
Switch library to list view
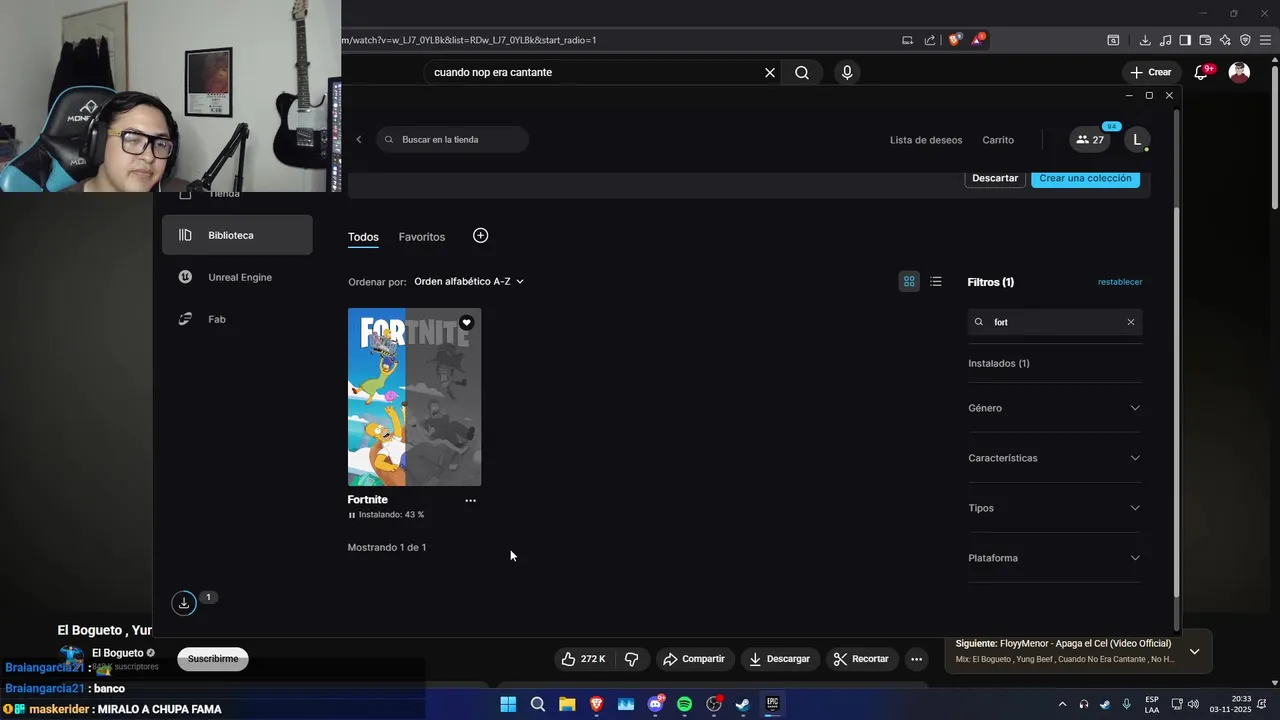pos(936,282)
